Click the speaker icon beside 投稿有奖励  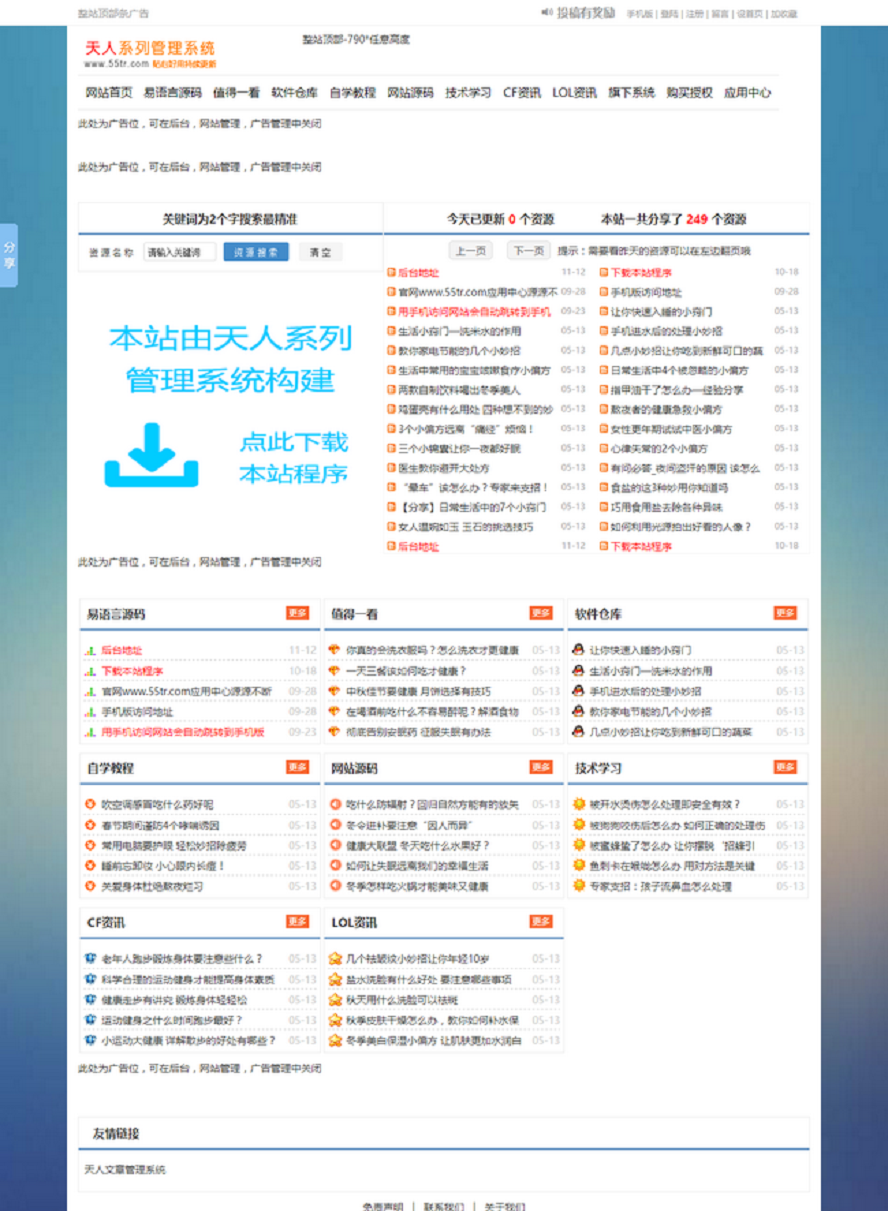point(547,13)
